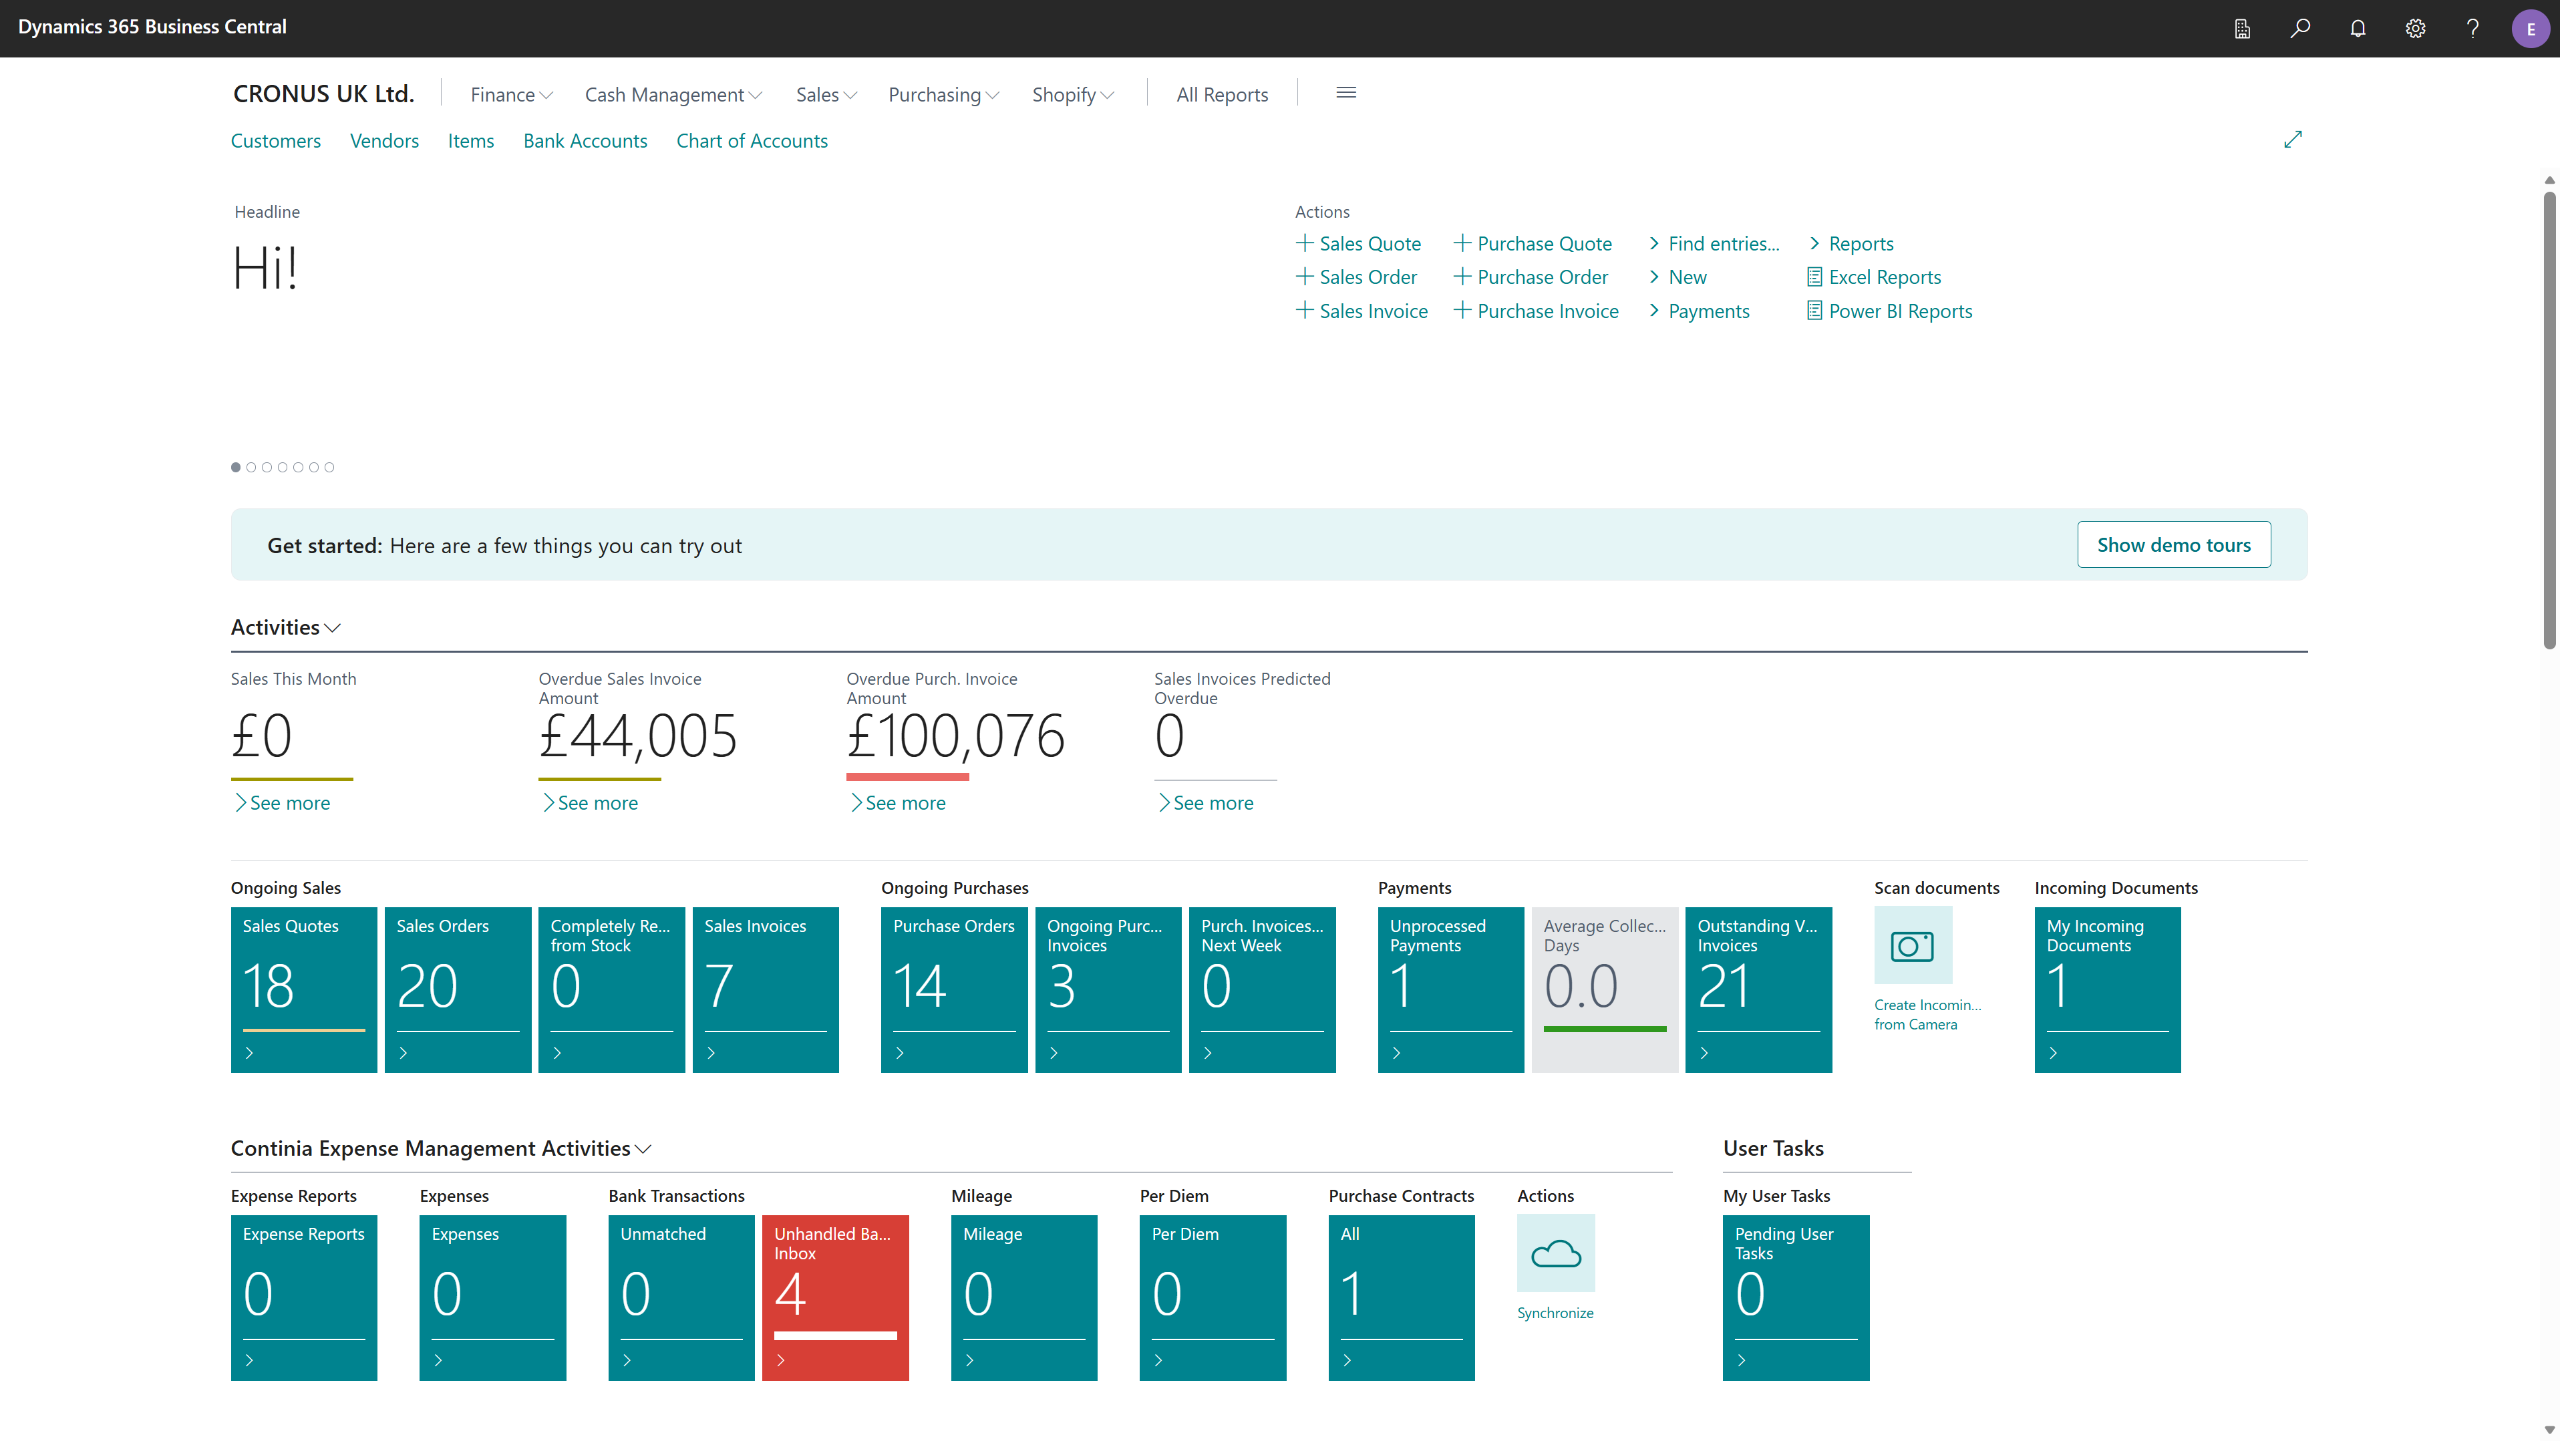This screenshot has width=2560, height=1441.
Task: Click the camera icon under Scan documents
Action: click(1913, 945)
